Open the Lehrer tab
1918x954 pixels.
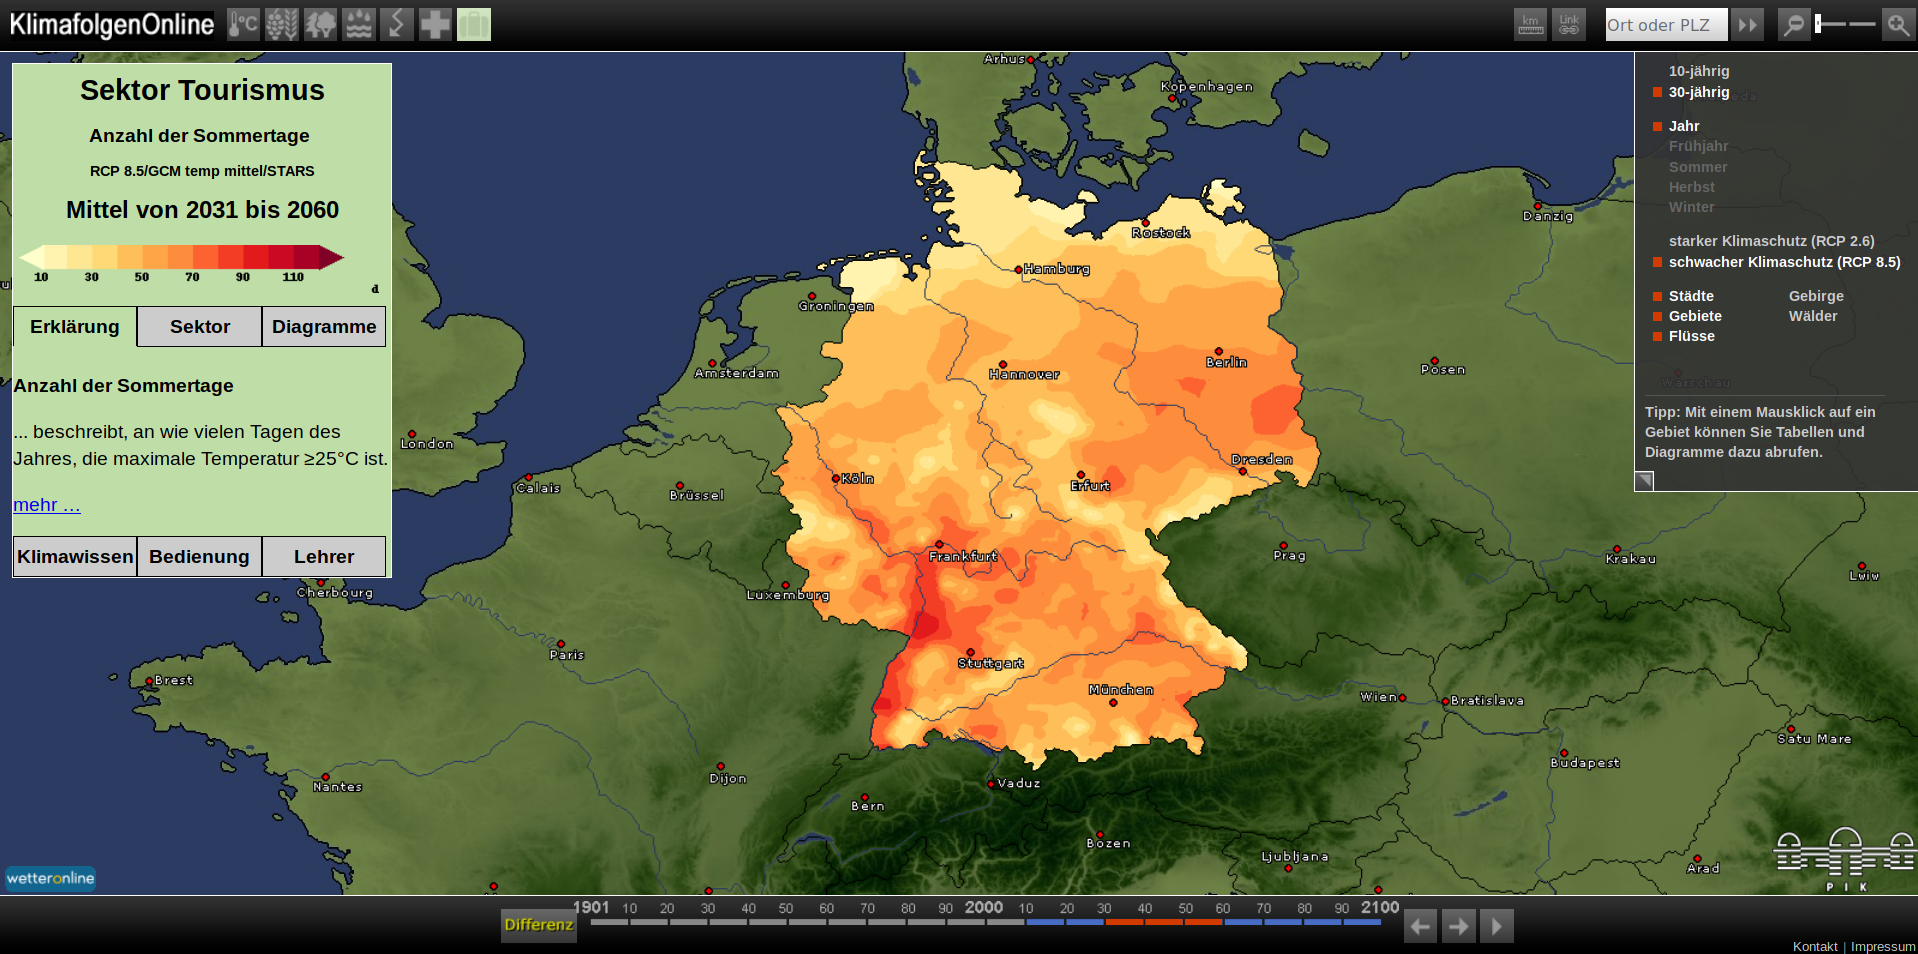coord(324,557)
